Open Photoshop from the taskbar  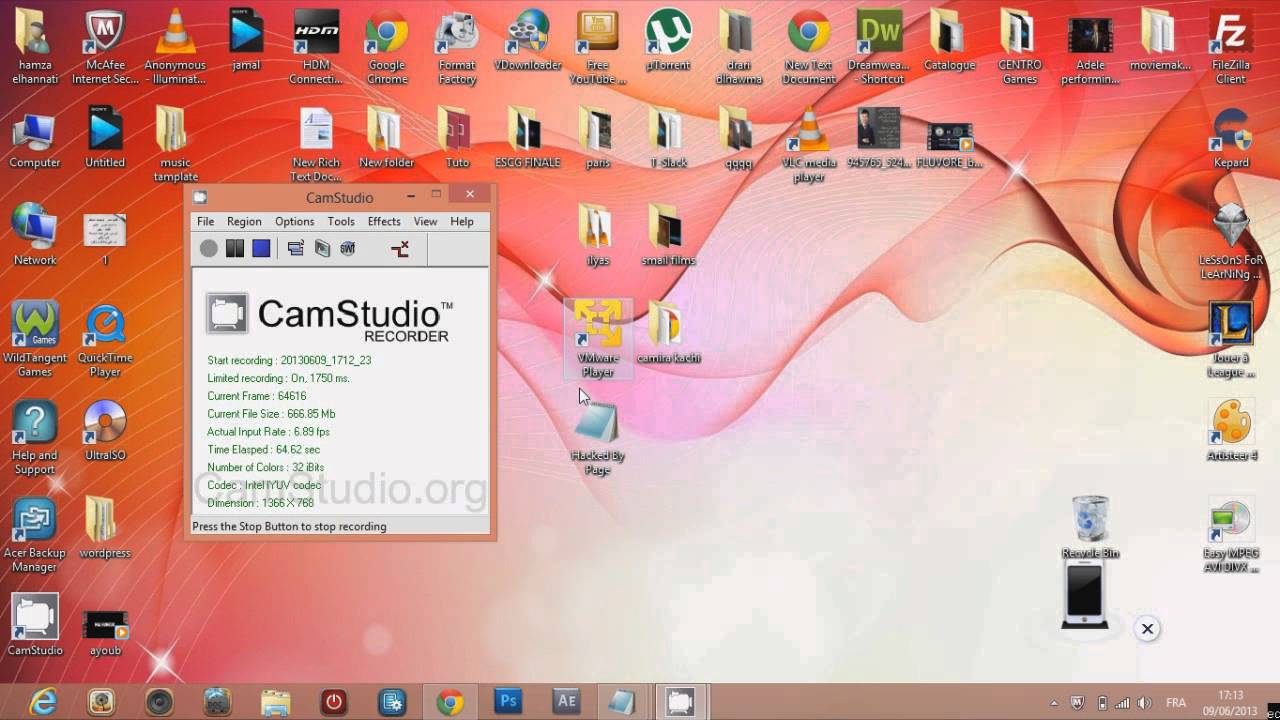pyautogui.click(x=508, y=702)
